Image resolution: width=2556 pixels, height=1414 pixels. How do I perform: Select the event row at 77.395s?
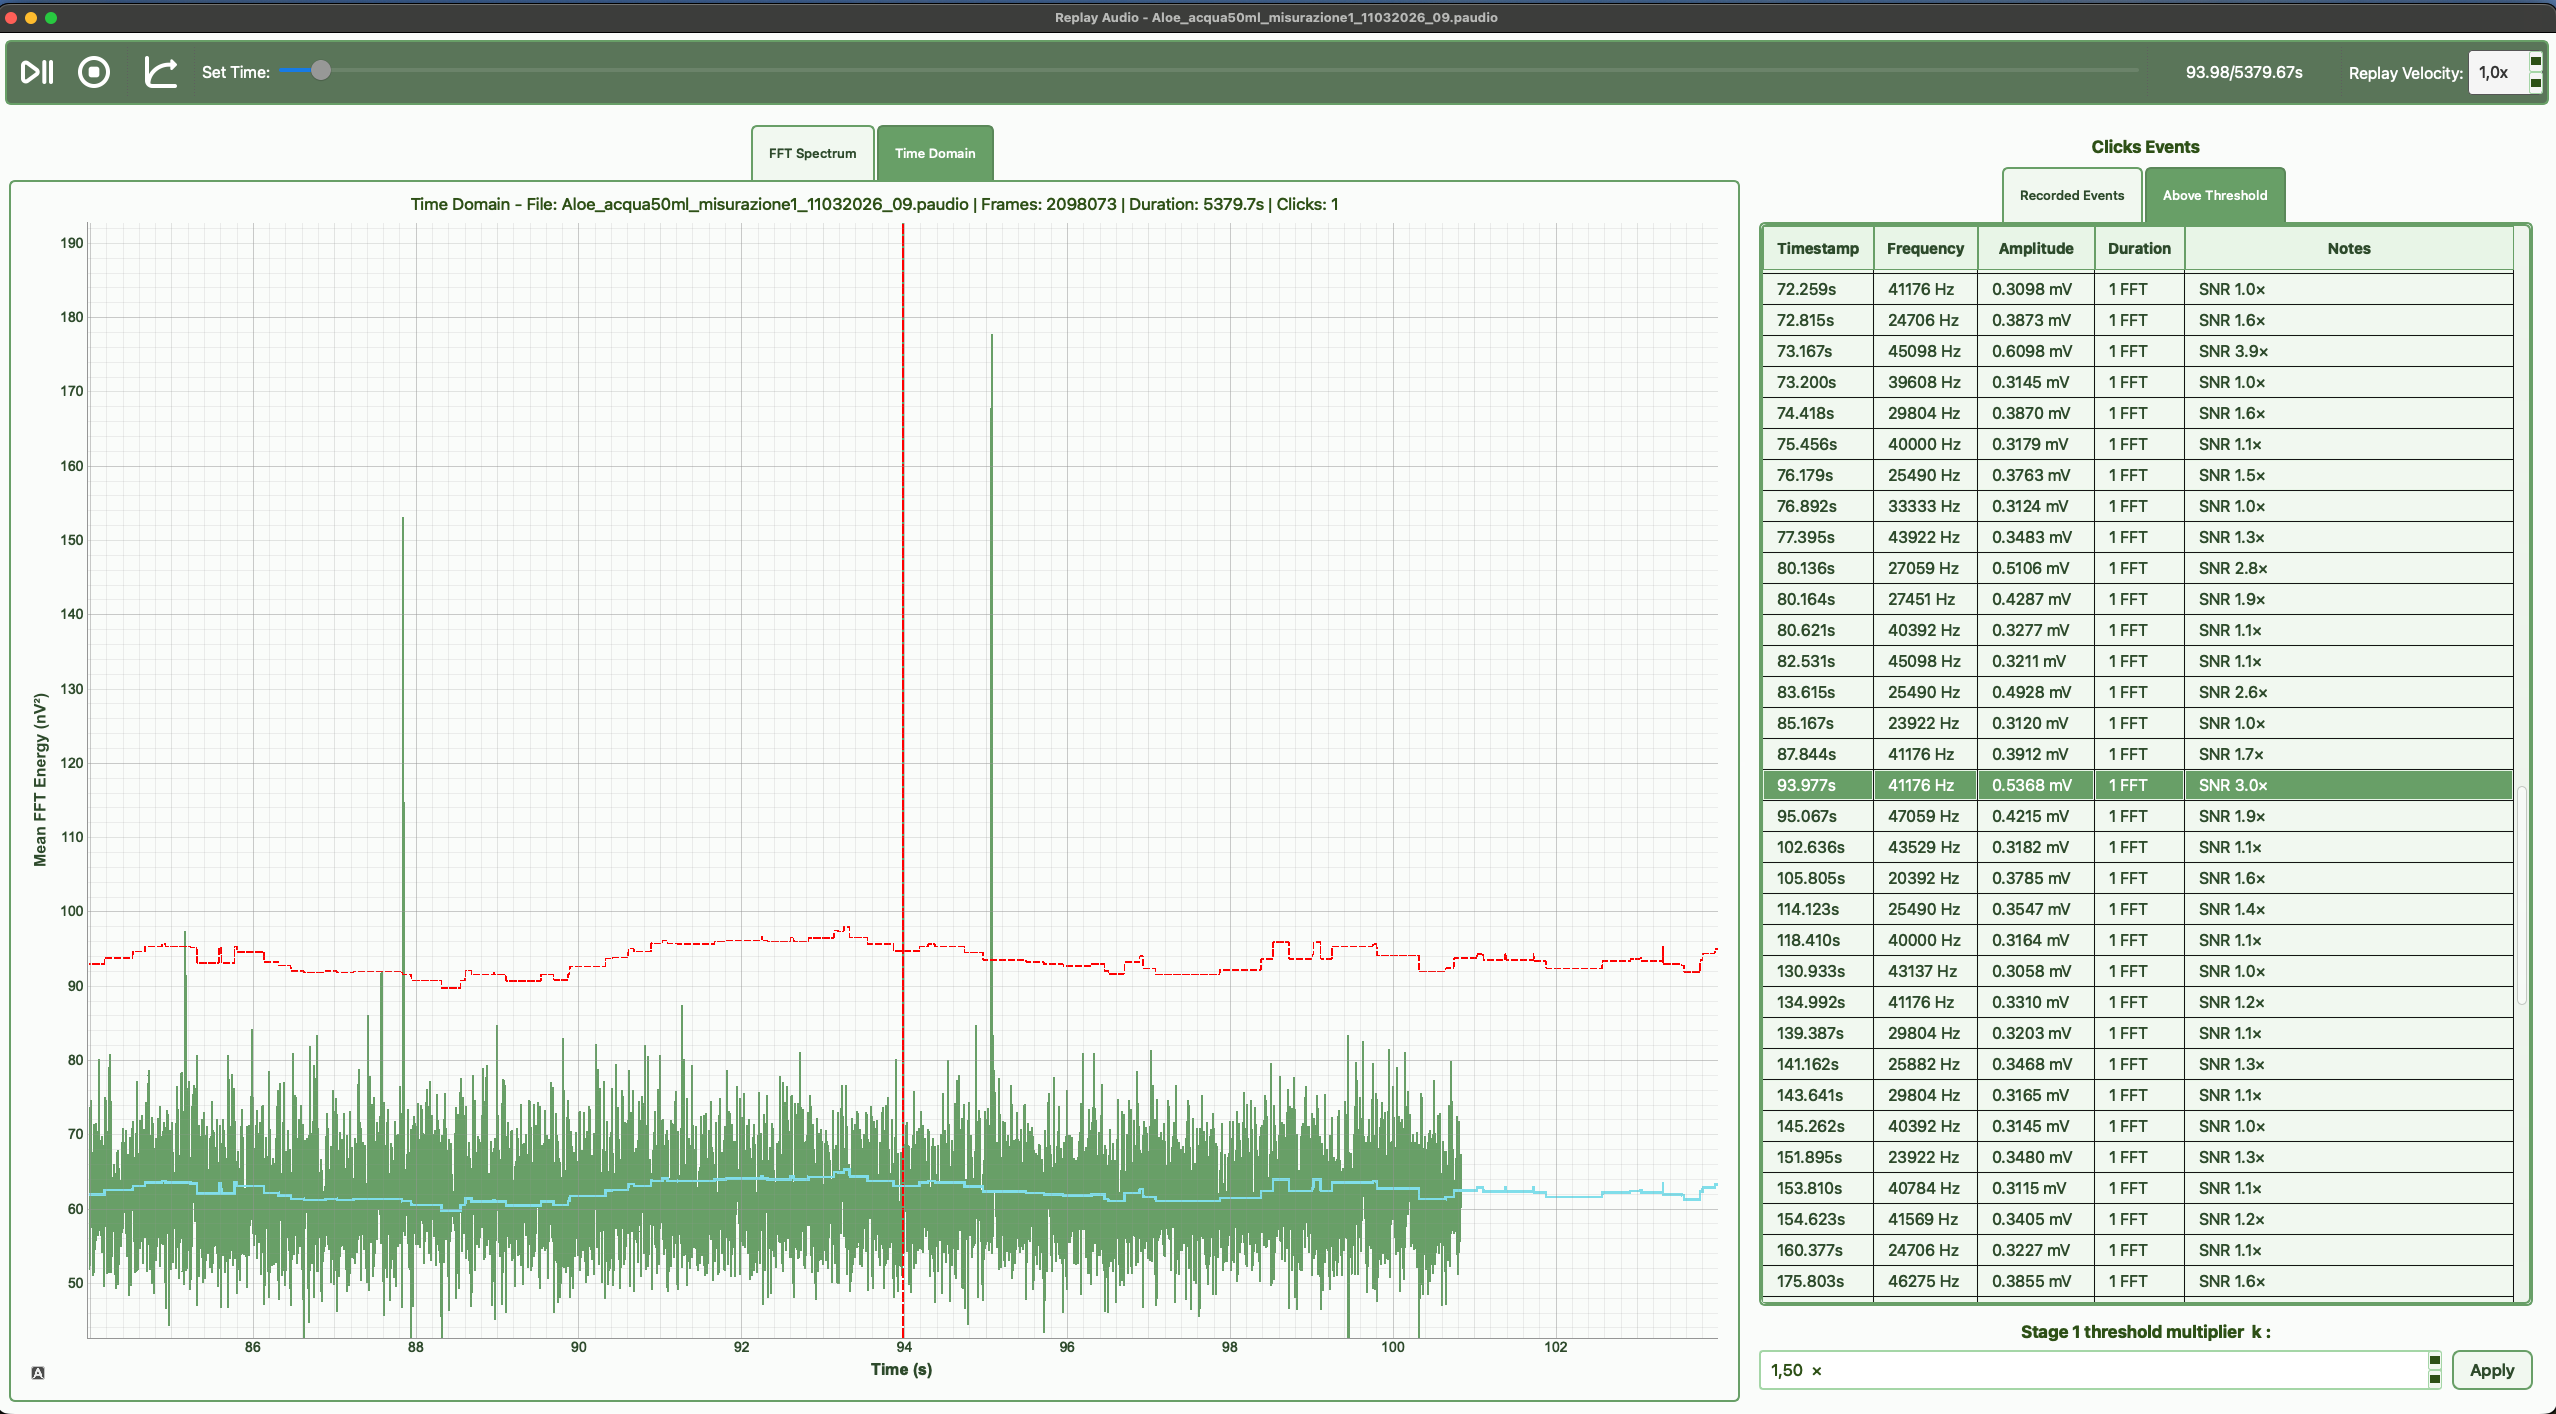2137,537
